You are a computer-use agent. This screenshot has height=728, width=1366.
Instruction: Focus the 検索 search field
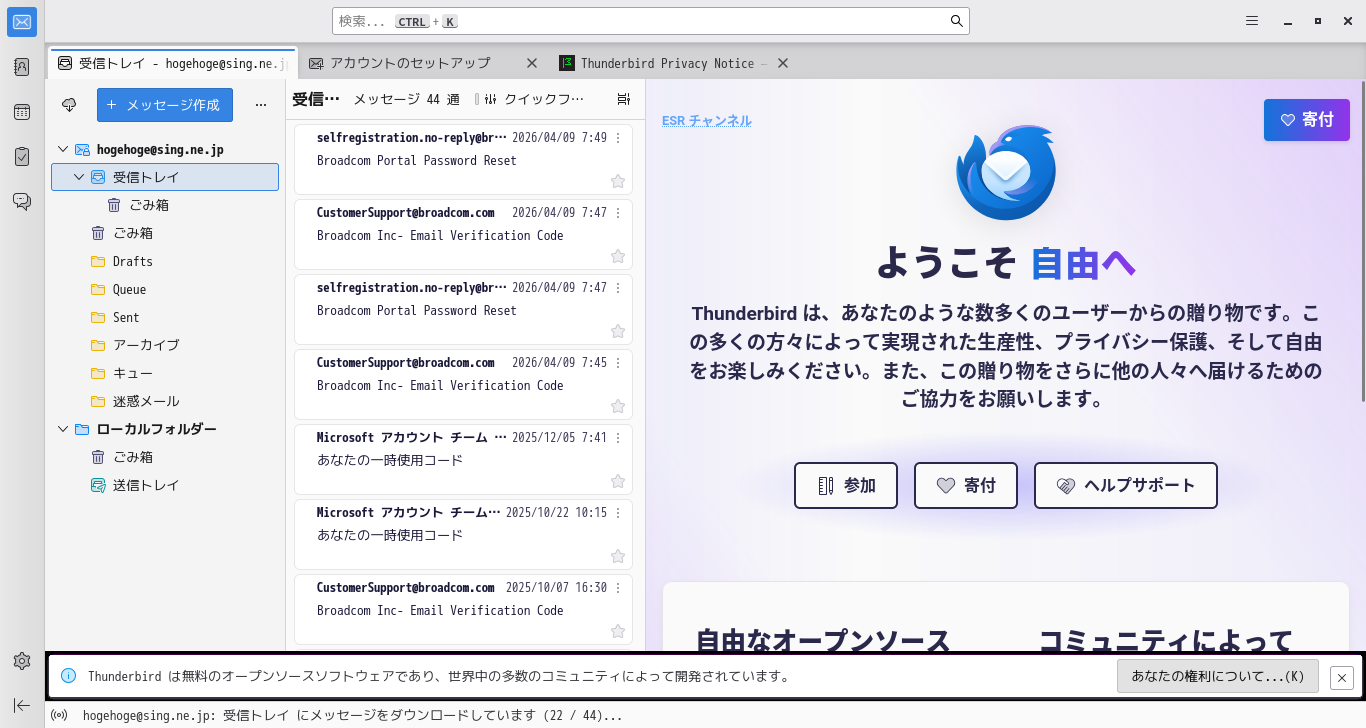(651, 21)
